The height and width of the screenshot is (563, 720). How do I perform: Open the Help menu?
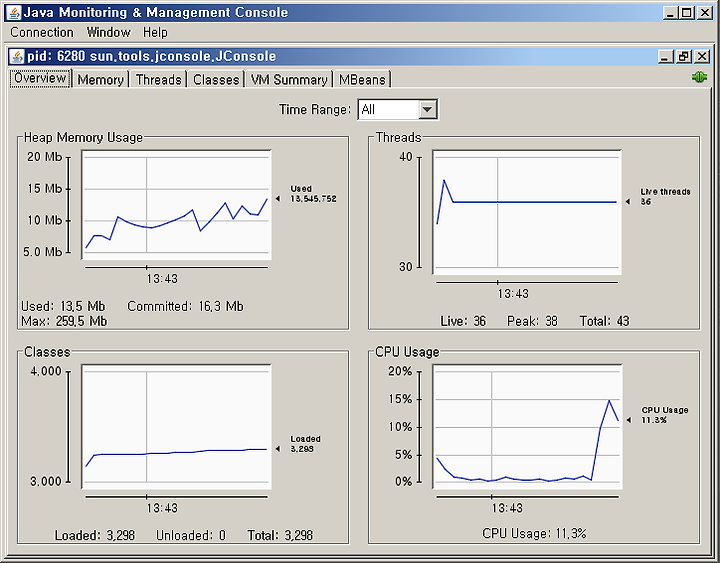click(155, 33)
